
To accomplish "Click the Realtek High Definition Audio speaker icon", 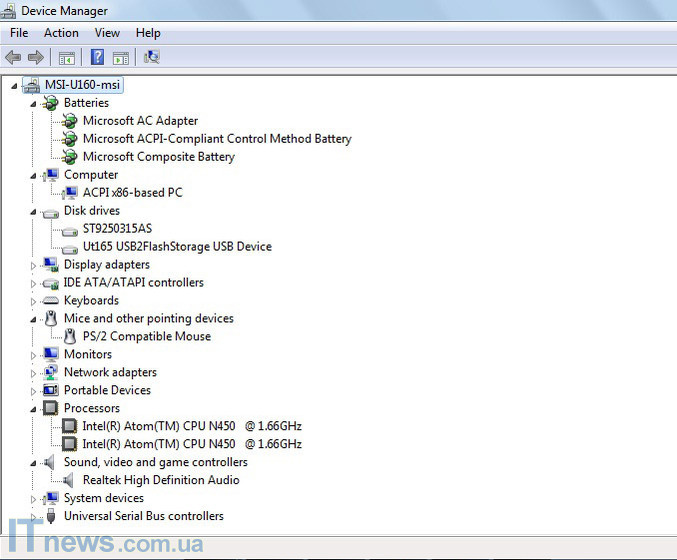I will pos(69,480).
